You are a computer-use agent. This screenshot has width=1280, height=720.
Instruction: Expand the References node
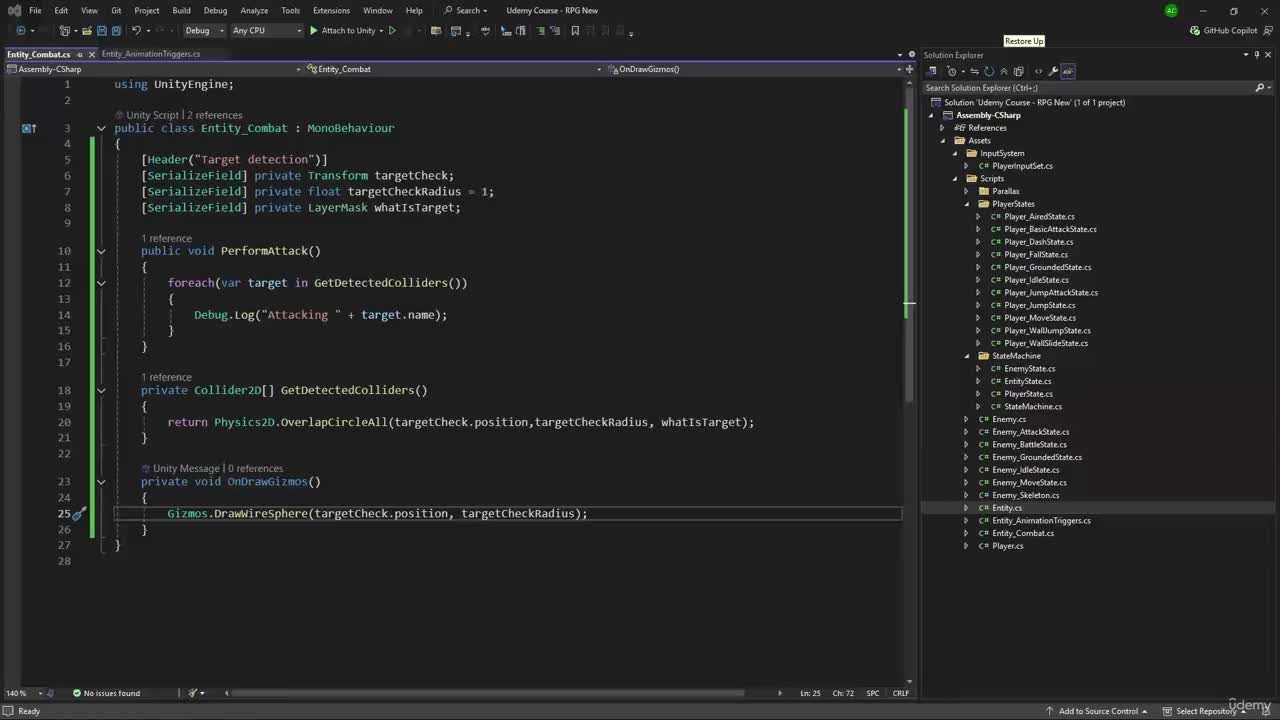point(942,128)
